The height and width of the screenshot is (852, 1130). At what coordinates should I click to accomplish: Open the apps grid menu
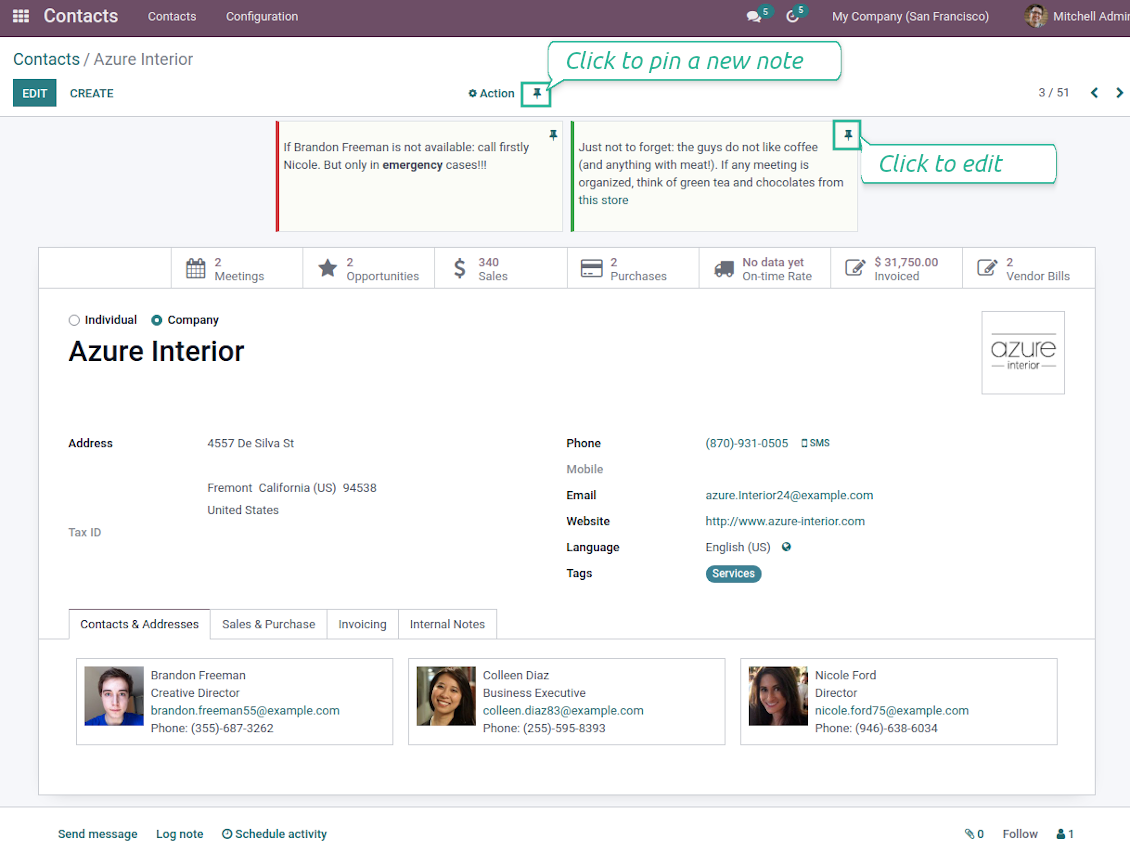tap(21, 16)
